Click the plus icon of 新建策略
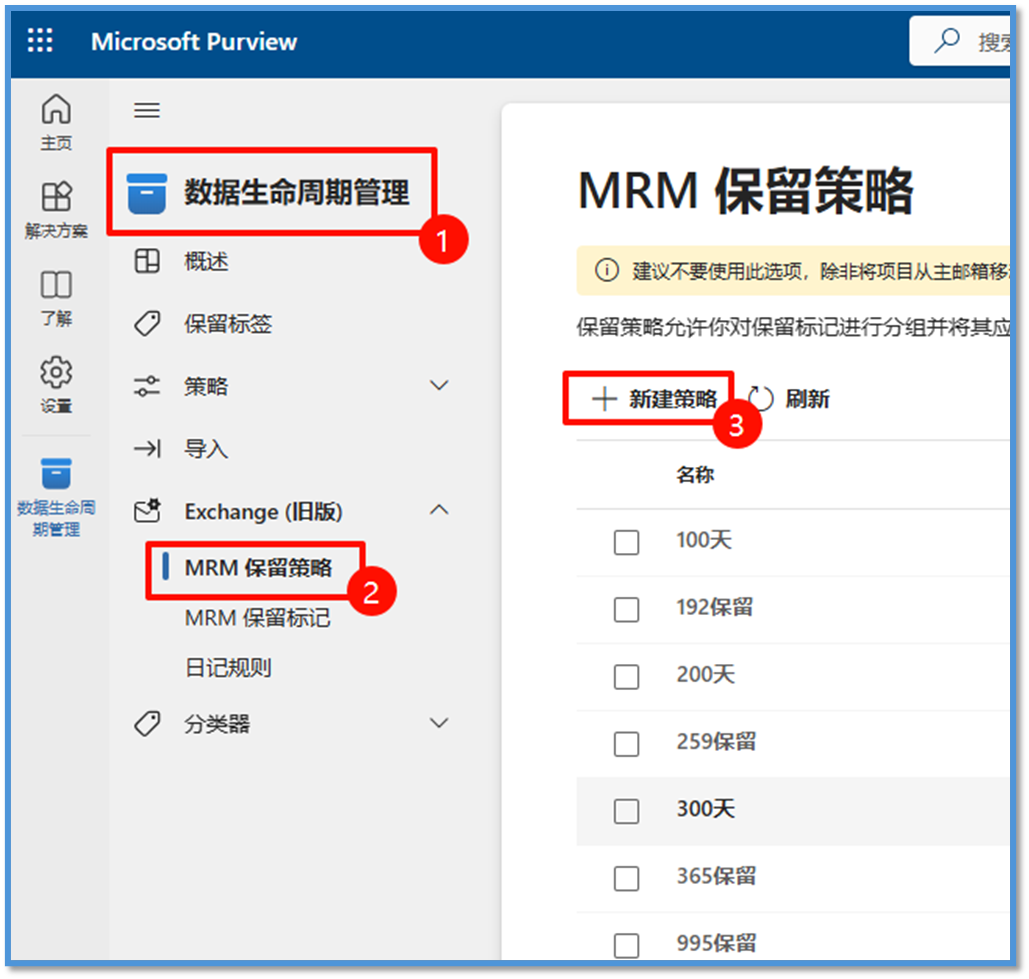This screenshot has width=1029, height=979. (604, 398)
